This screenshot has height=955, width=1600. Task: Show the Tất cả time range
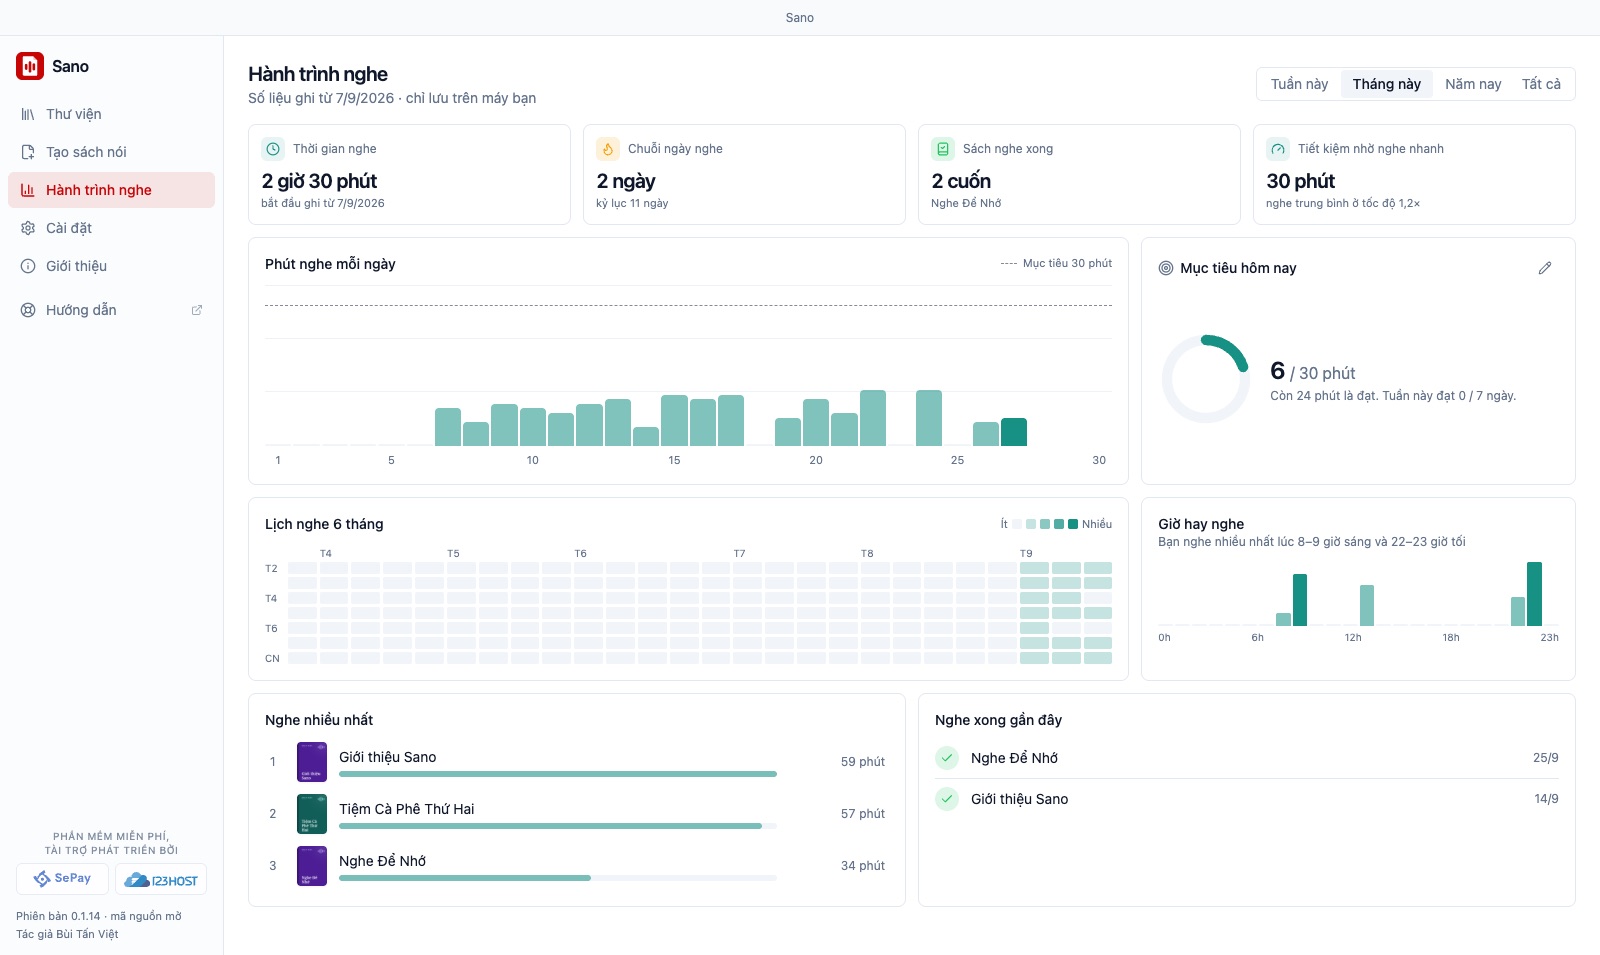click(x=1541, y=84)
